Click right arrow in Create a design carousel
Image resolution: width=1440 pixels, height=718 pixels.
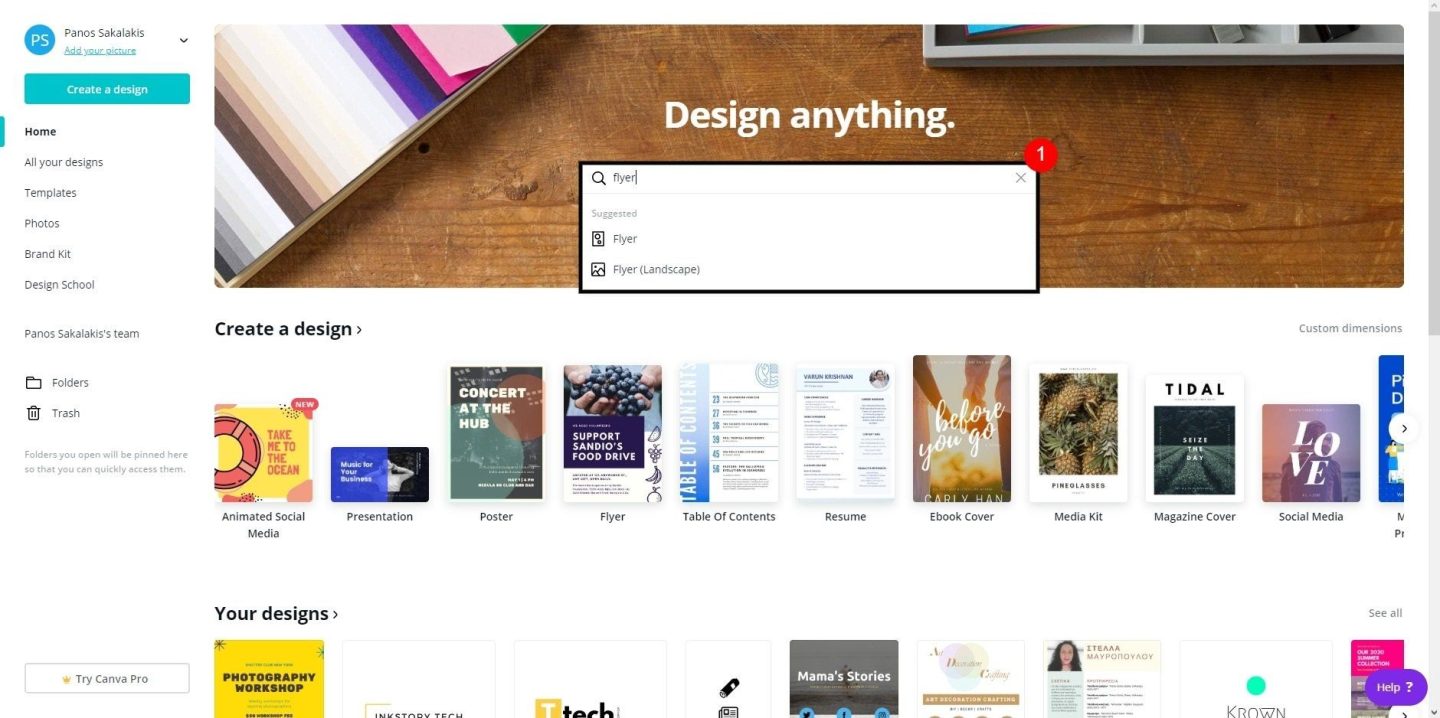pyautogui.click(x=1403, y=428)
